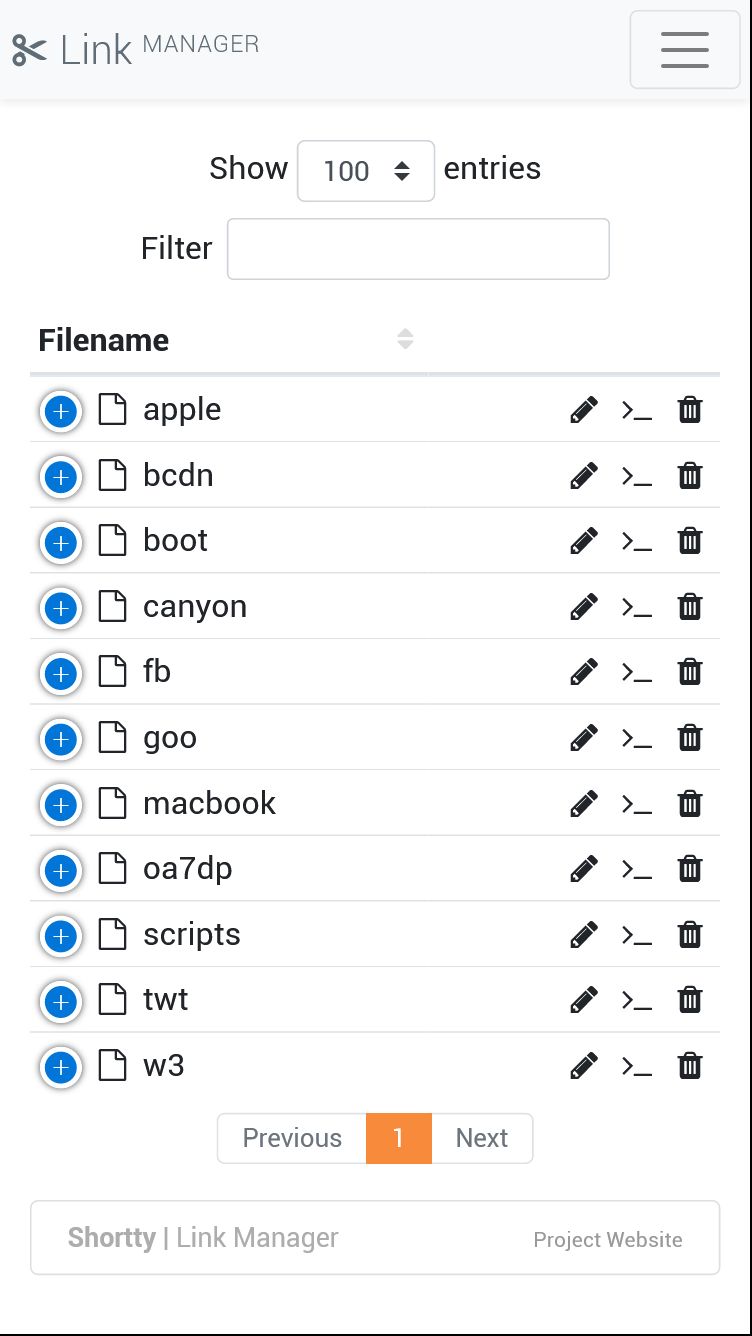Go to page 1 of results
752x1336 pixels.
click(399, 1138)
